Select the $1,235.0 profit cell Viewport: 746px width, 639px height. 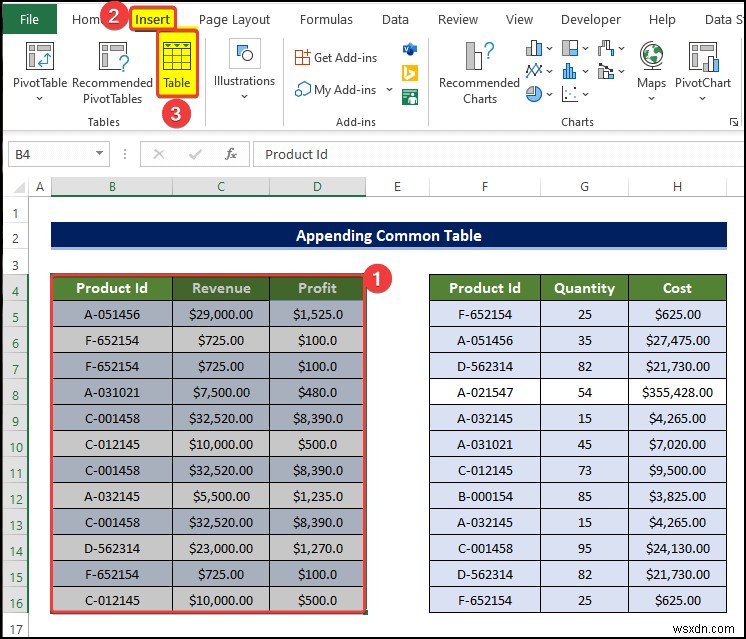point(317,496)
